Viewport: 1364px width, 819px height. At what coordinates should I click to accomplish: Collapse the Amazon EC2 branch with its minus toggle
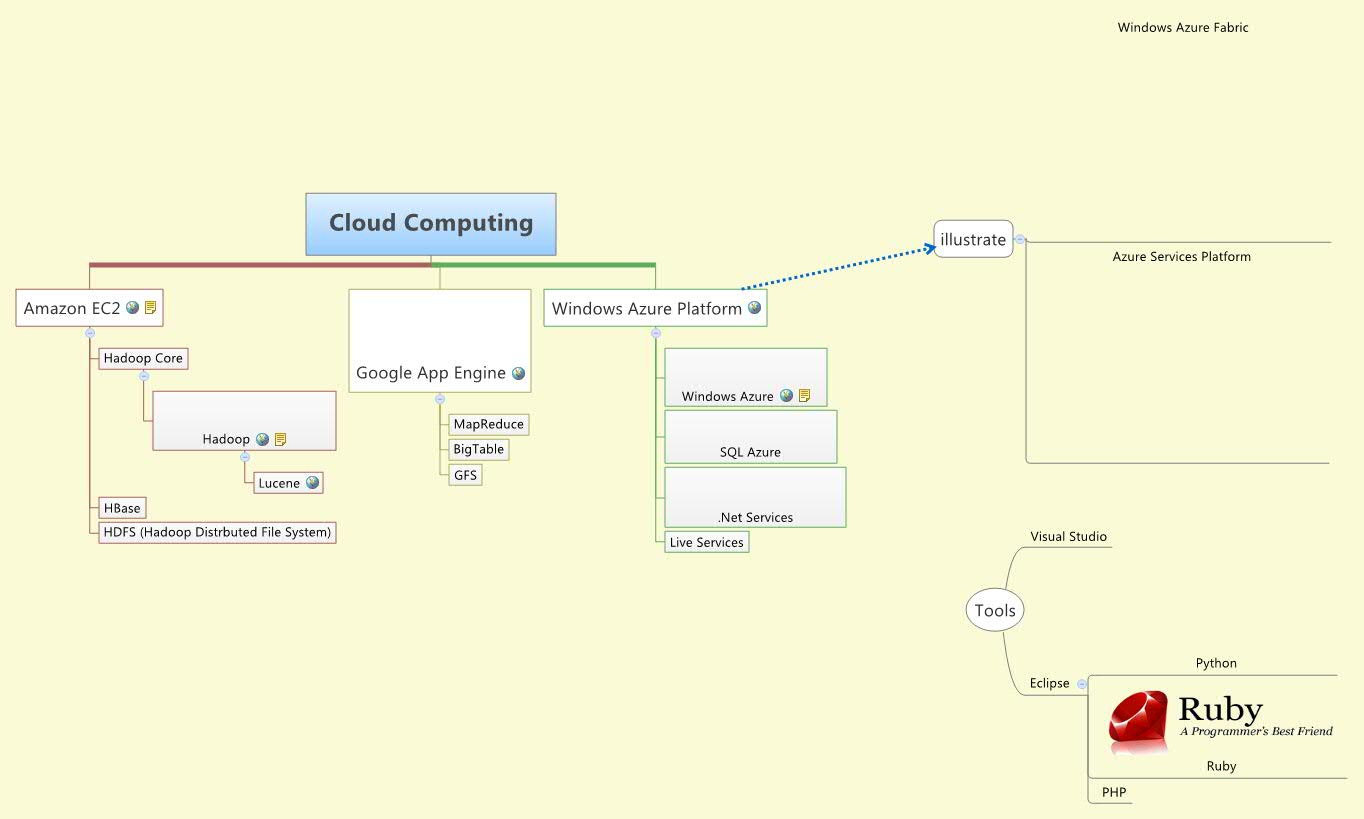pos(89,332)
